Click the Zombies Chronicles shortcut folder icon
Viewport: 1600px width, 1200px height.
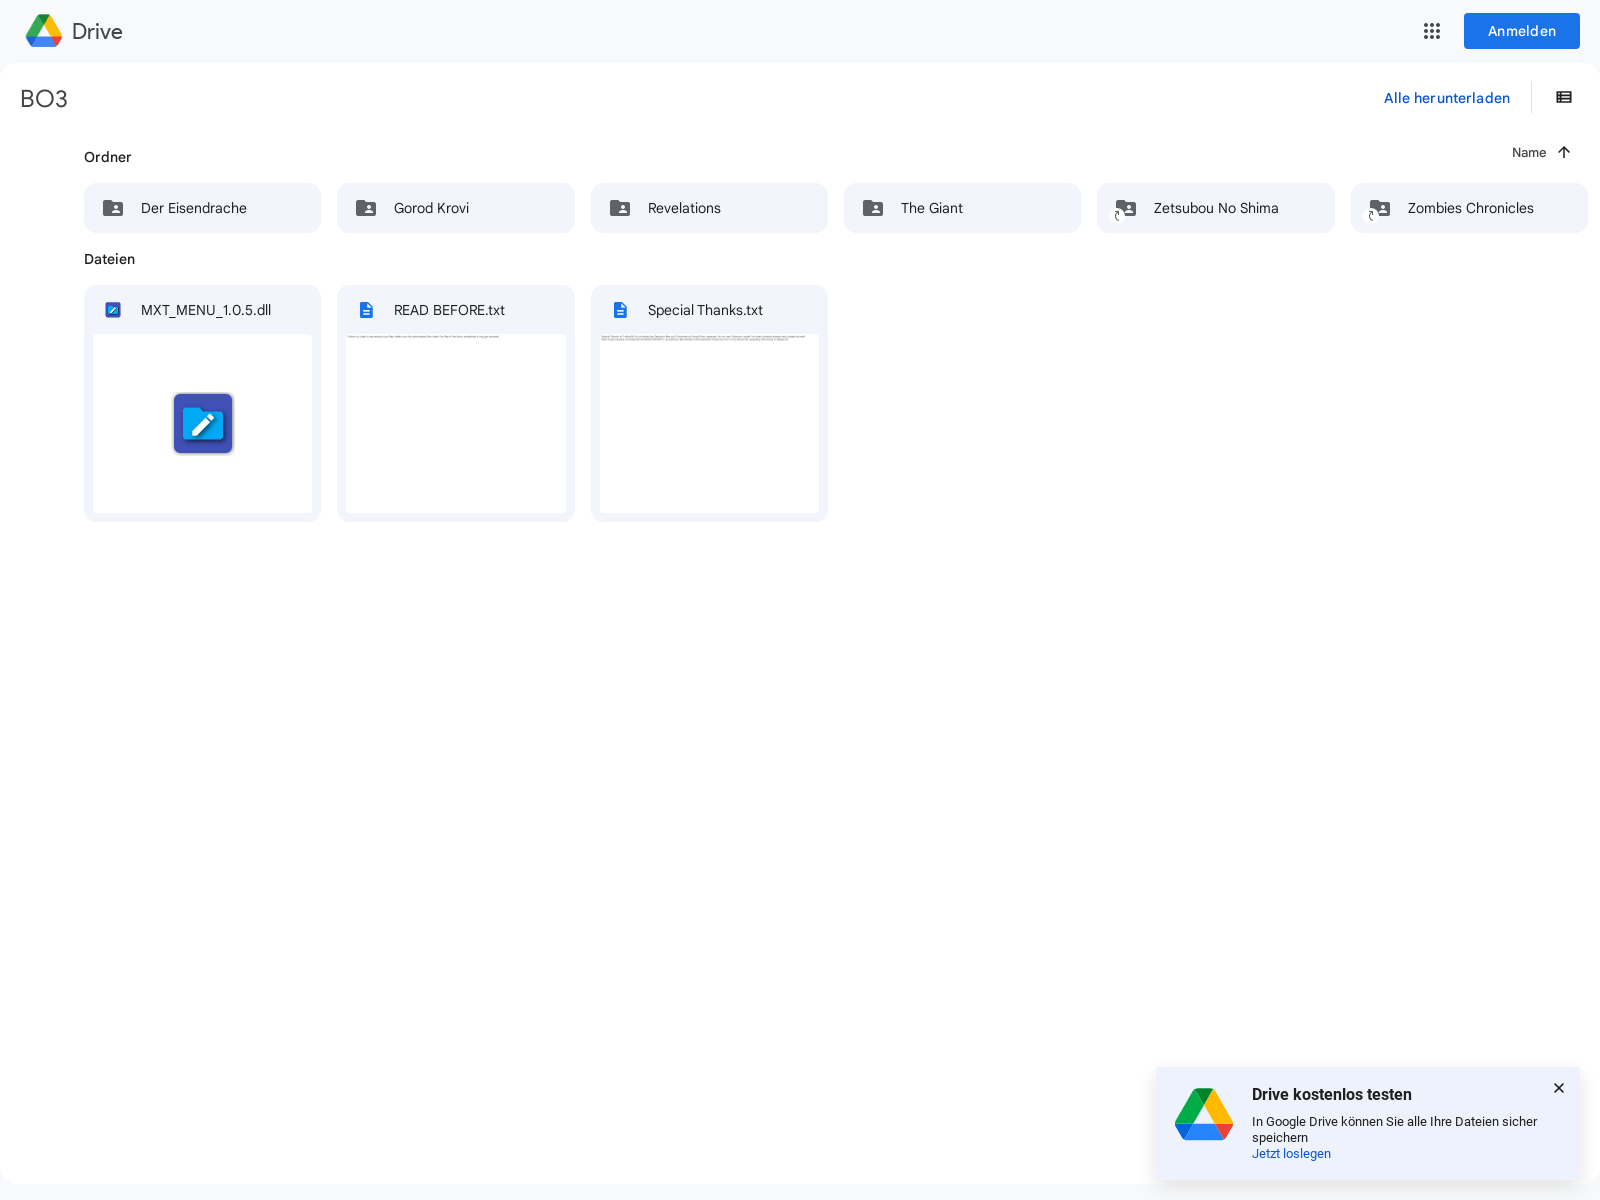point(1380,208)
